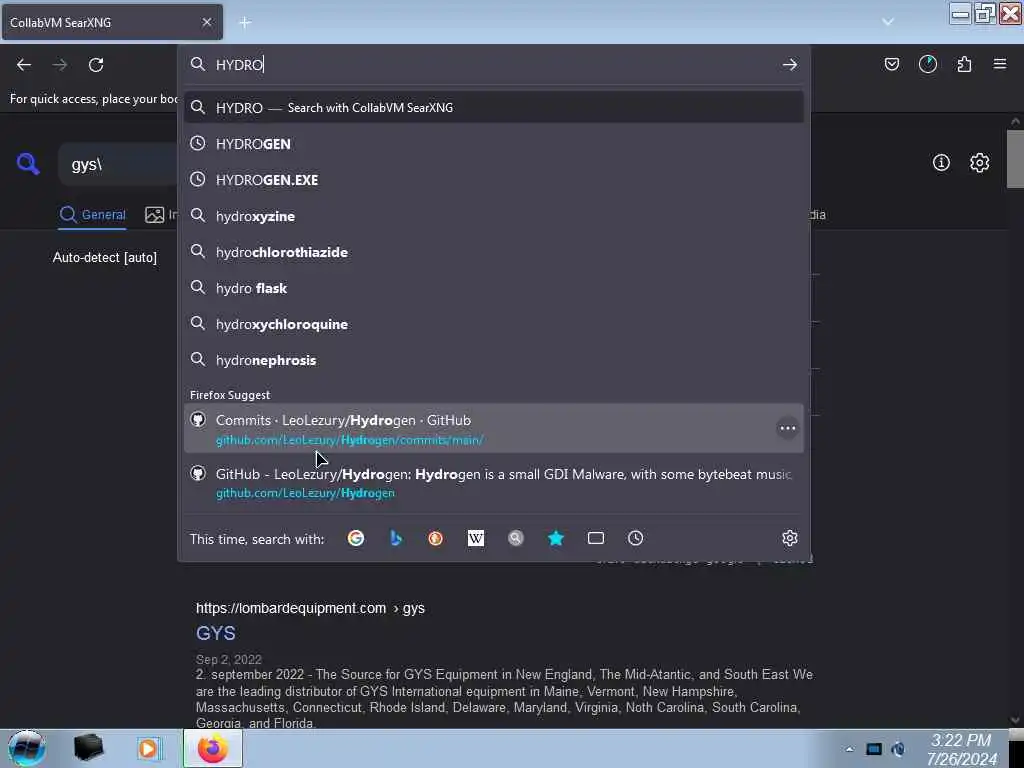Search history with the clock icon
The width and height of the screenshot is (1024, 768).
tap(635, 538)
